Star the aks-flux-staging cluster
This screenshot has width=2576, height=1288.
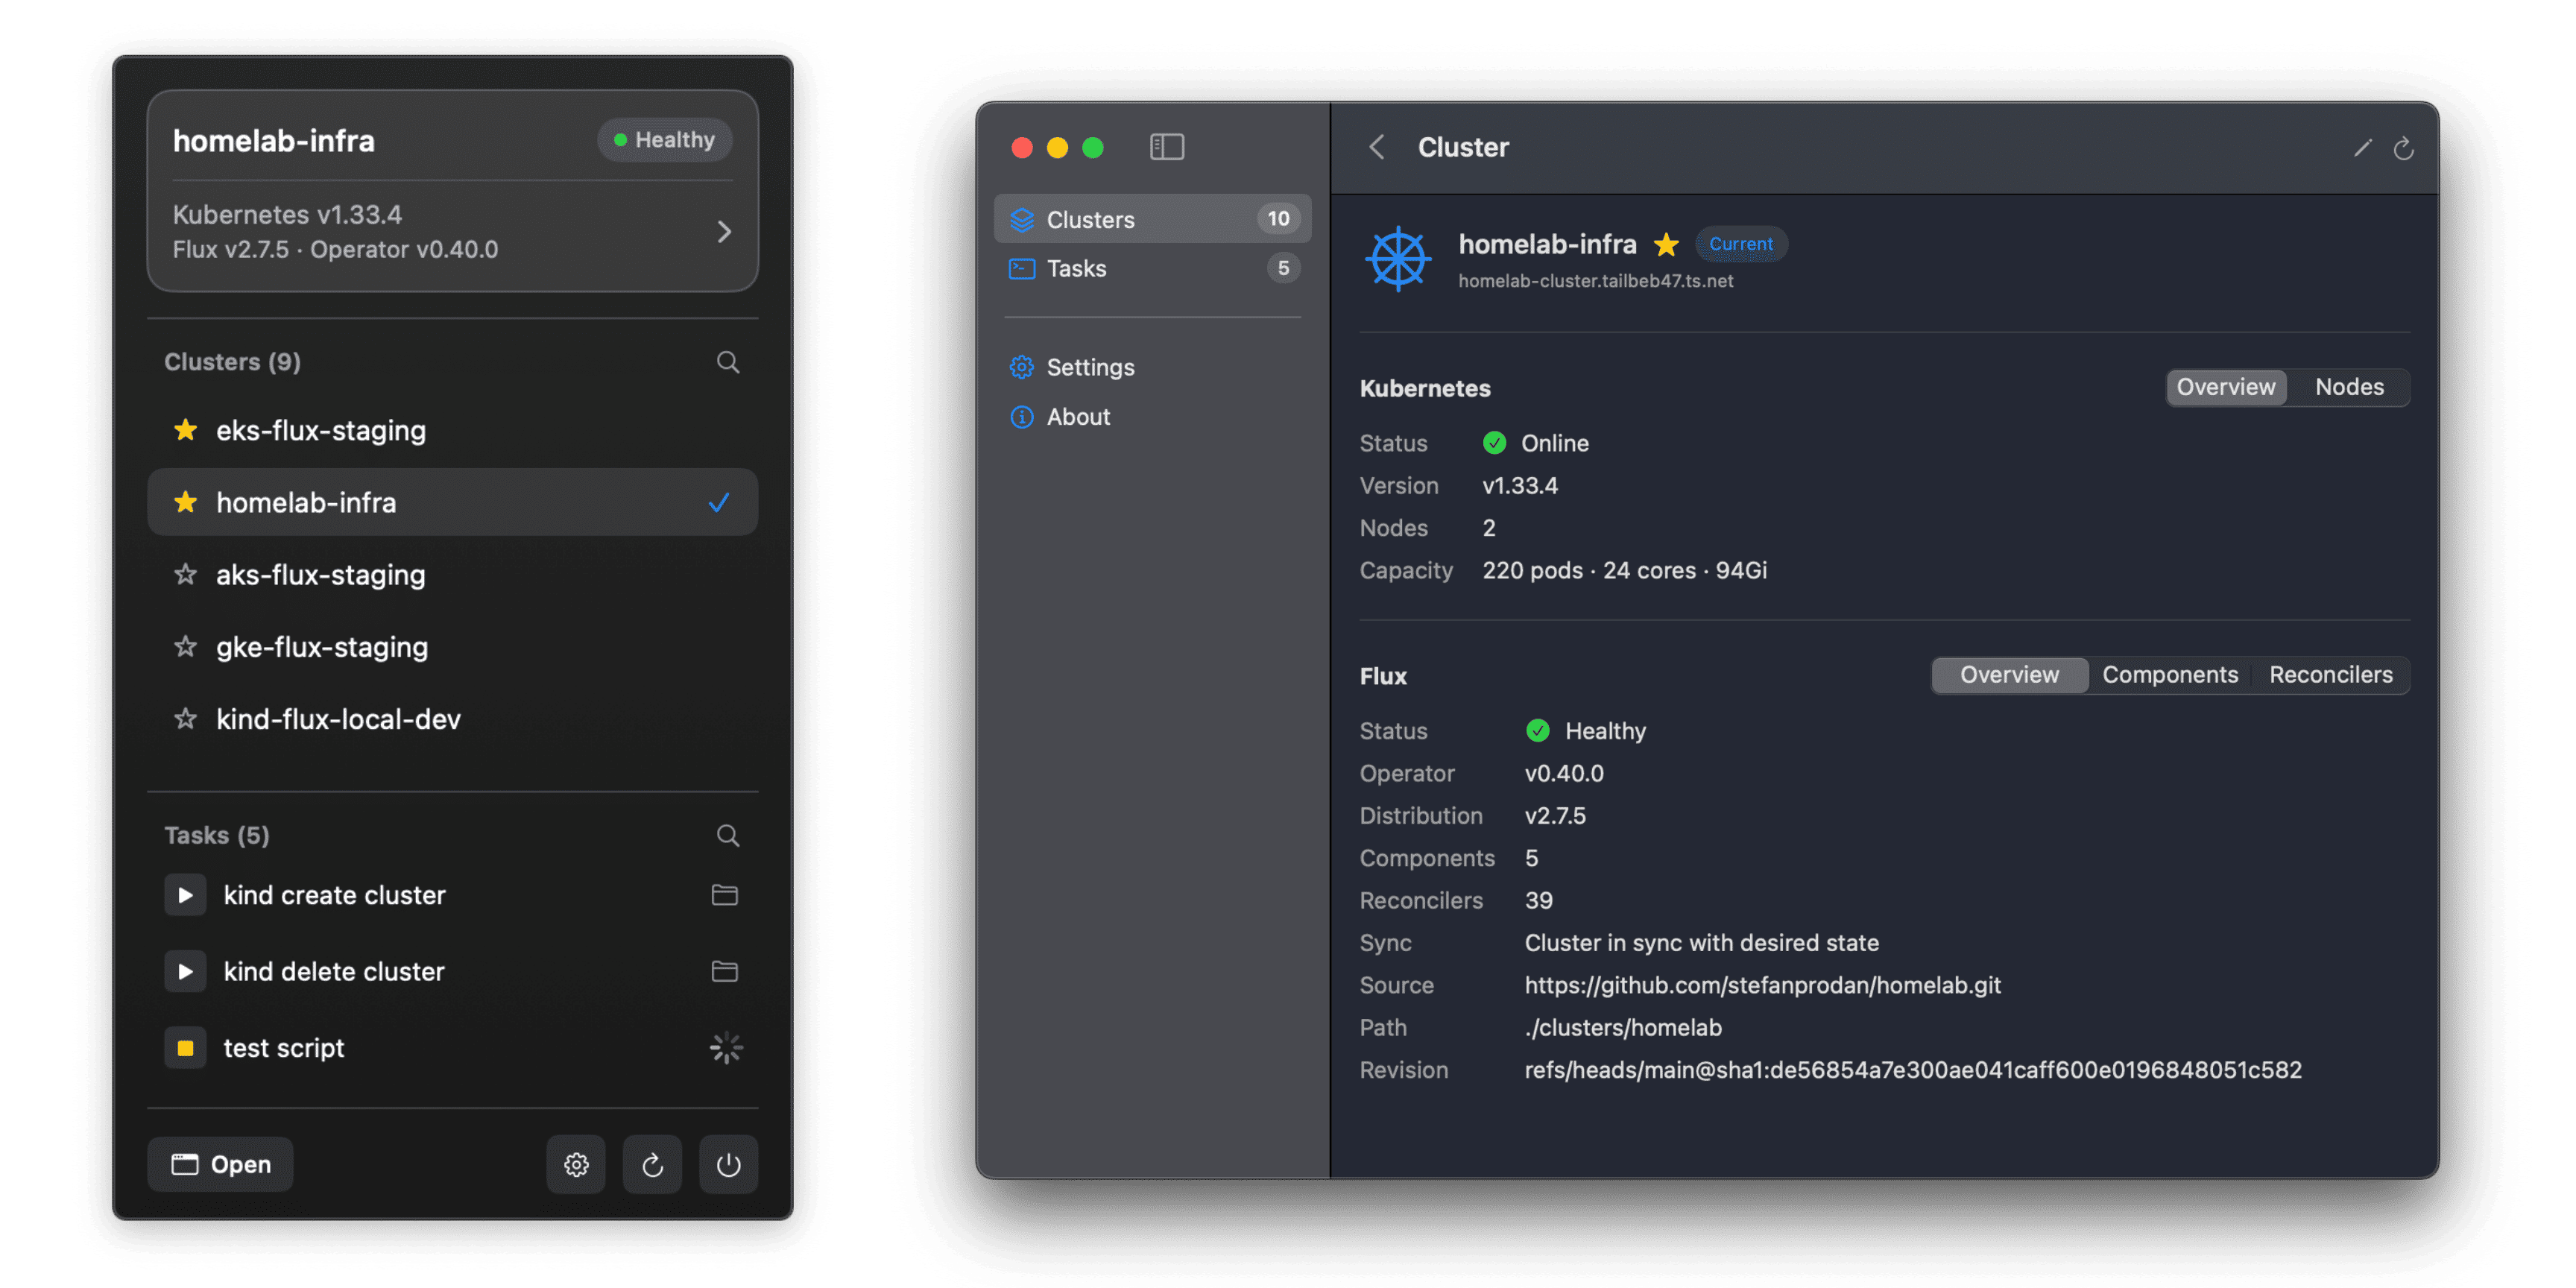[185, 574]
